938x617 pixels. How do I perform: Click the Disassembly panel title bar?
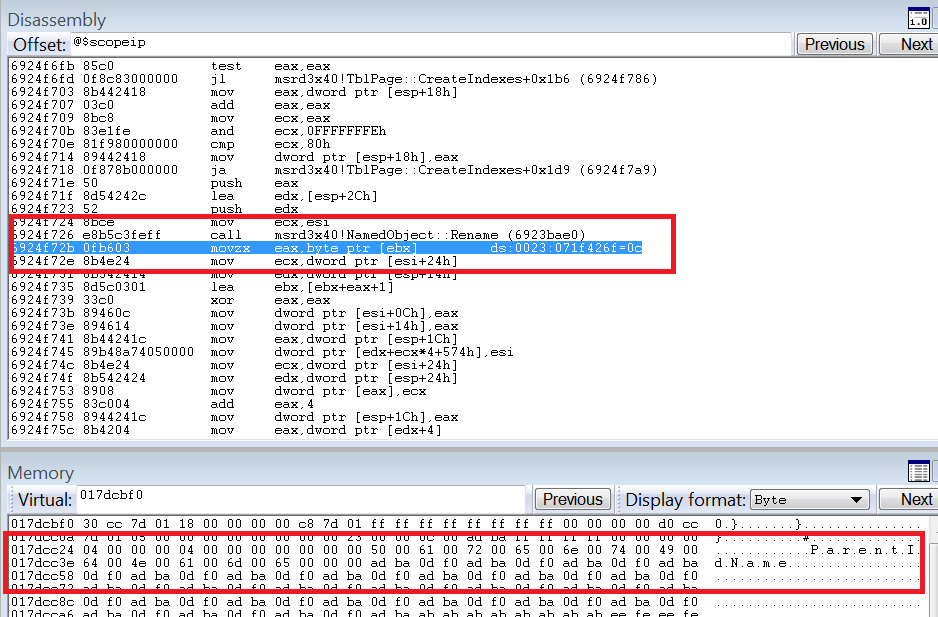click(x=57, y=19)
